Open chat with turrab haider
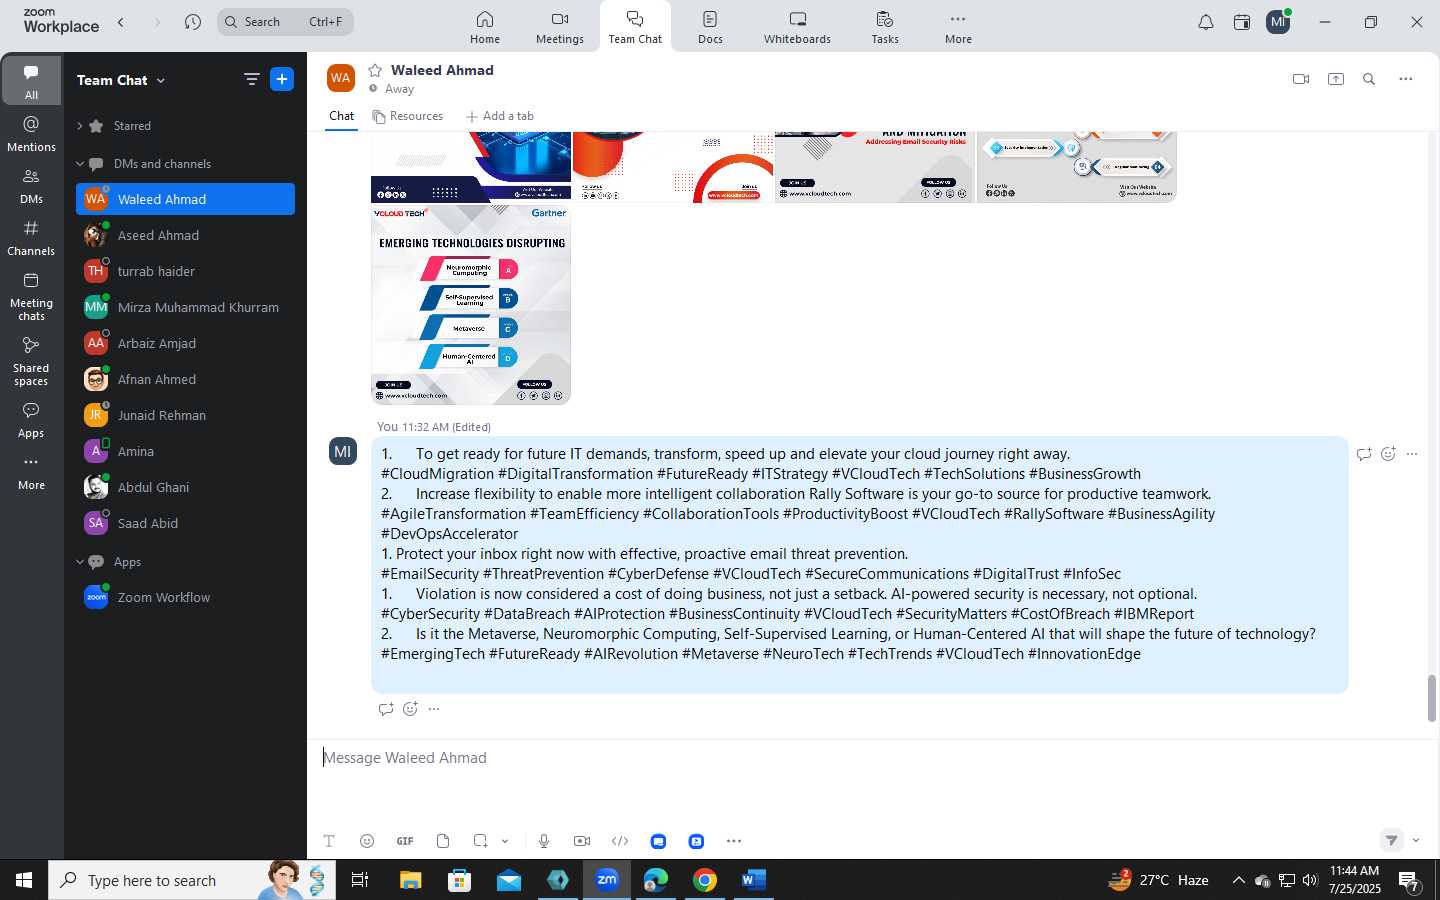Image resolution: width=1440 pixels, height=900 pixels. coord(185,271)
